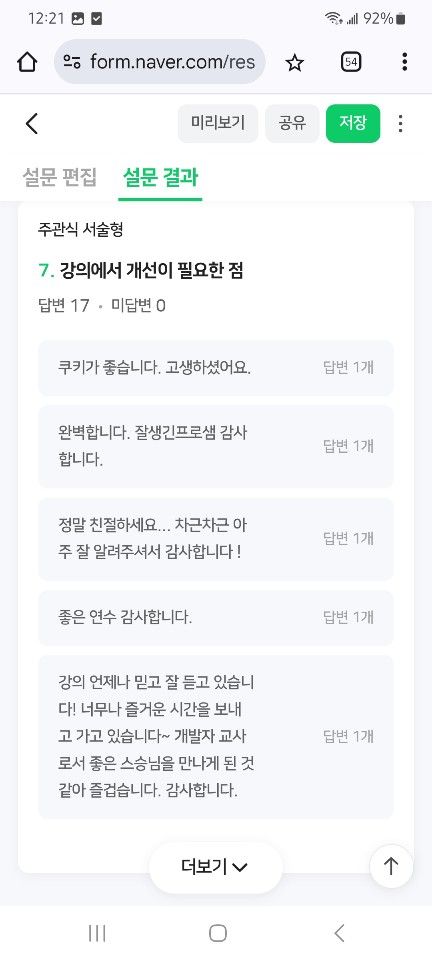The image size is (432, 960).
Task: Jump to top with the up-arrow button
Action: tap(391, 866)
